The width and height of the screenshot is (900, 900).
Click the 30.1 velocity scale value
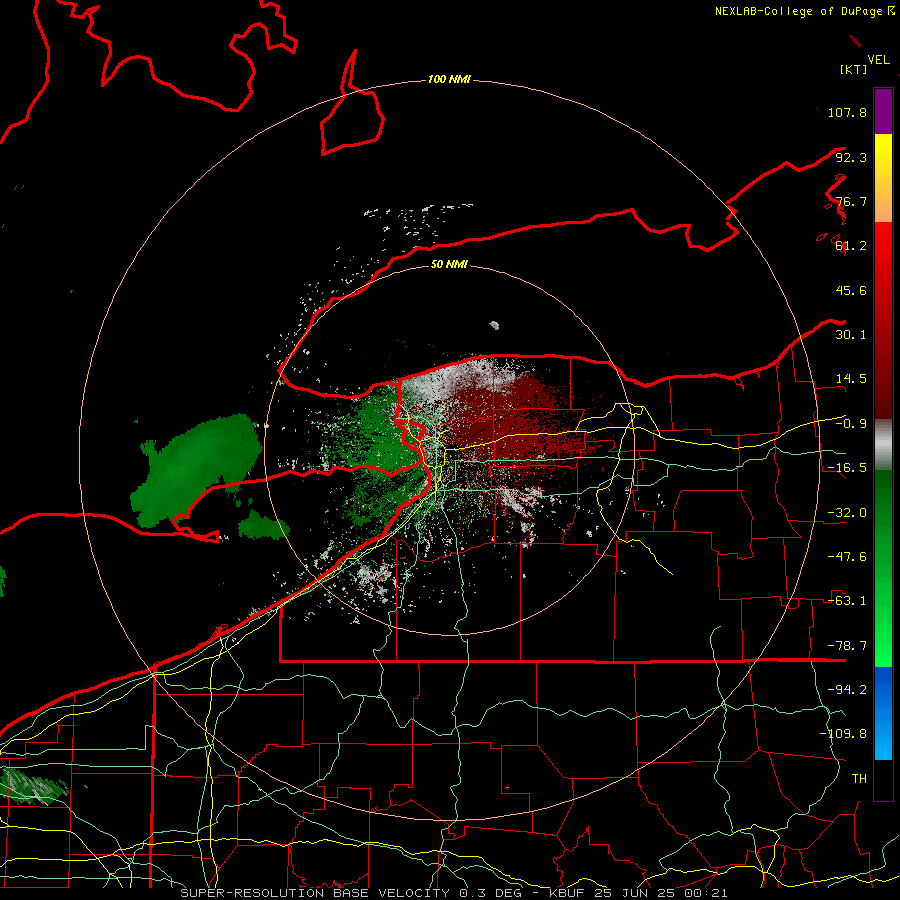click(851, 335)
